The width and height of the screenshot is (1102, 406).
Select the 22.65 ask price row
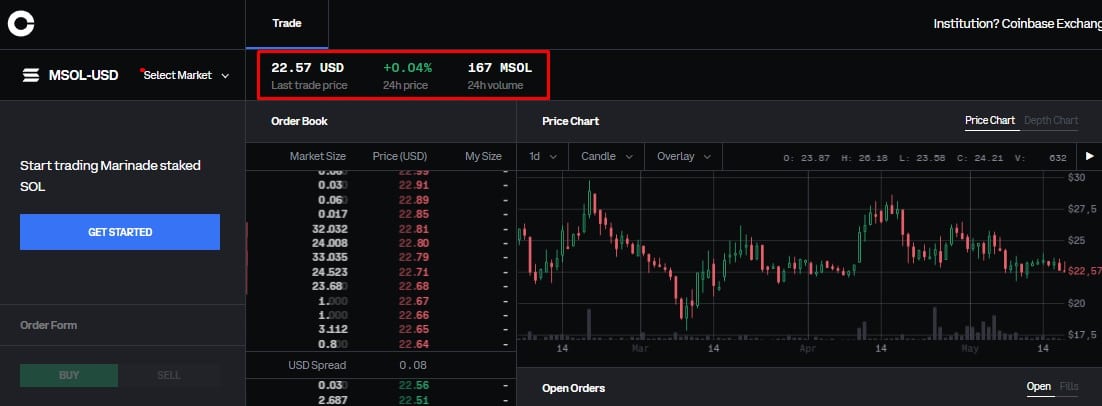[x=380, y=329]
